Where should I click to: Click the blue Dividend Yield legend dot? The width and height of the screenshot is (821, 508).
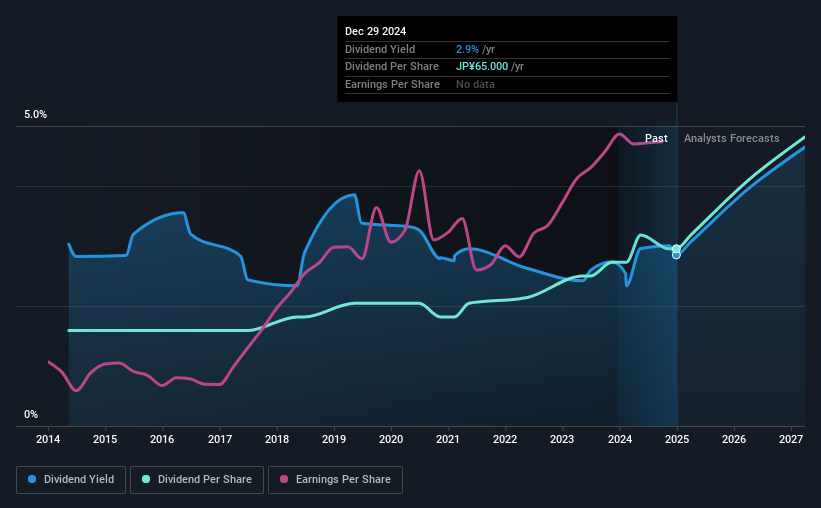[x=32, y=479]
